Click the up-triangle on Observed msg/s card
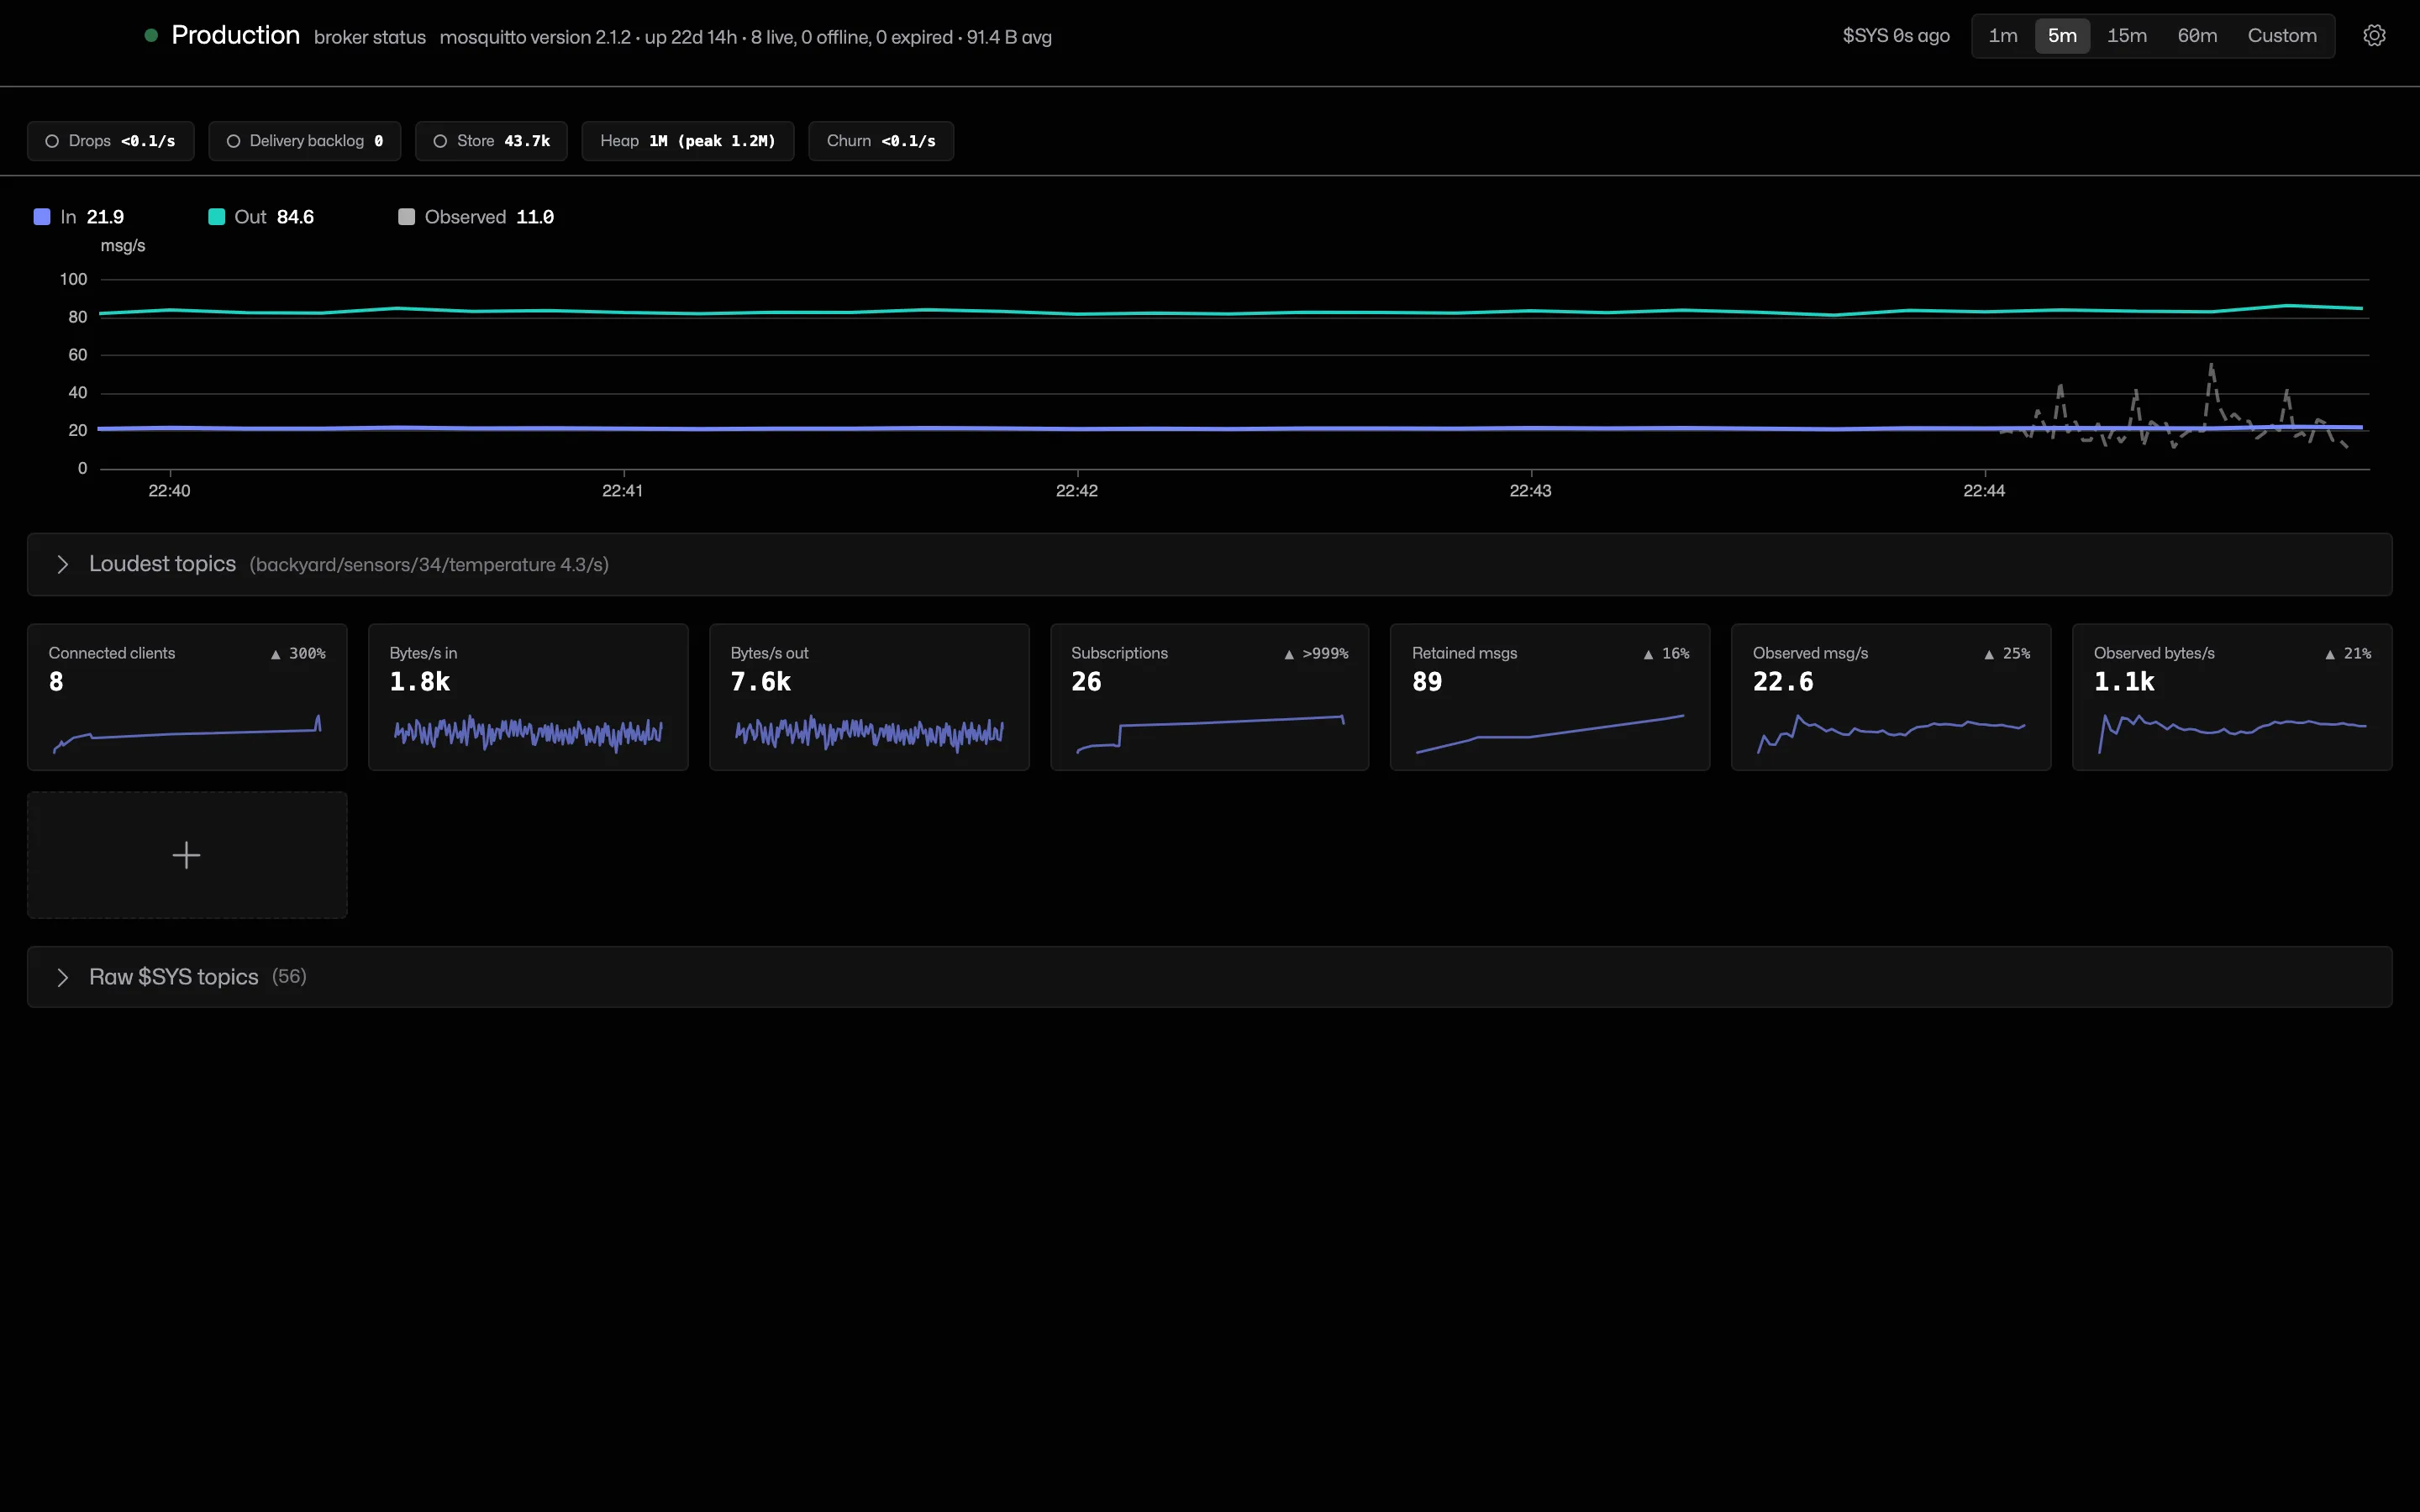 coord(1989,654)
